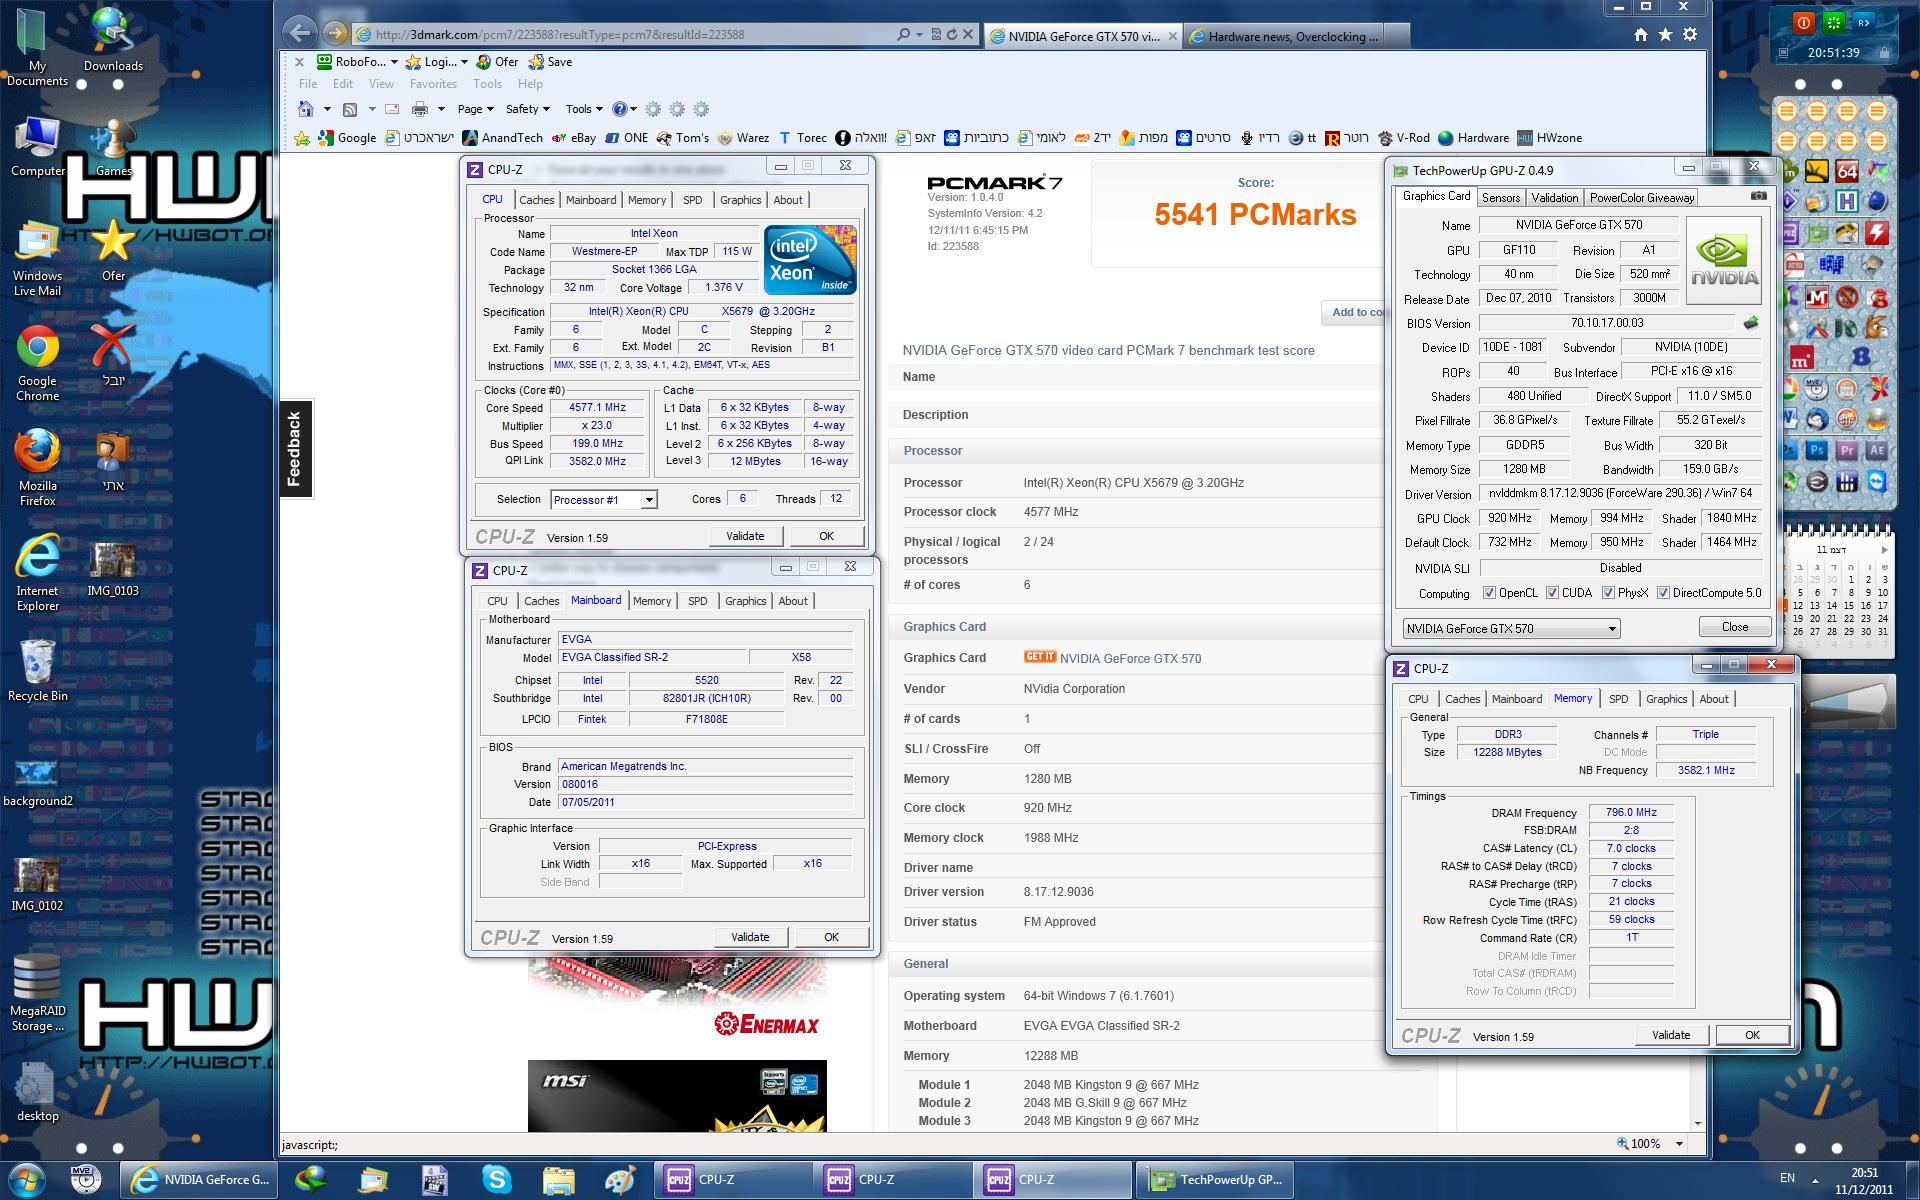Image resolution: width=1920 pixels, height=1200 pixels.
Task: Open Google Chrome desktop icon
Action: click(x=37, y=362)
